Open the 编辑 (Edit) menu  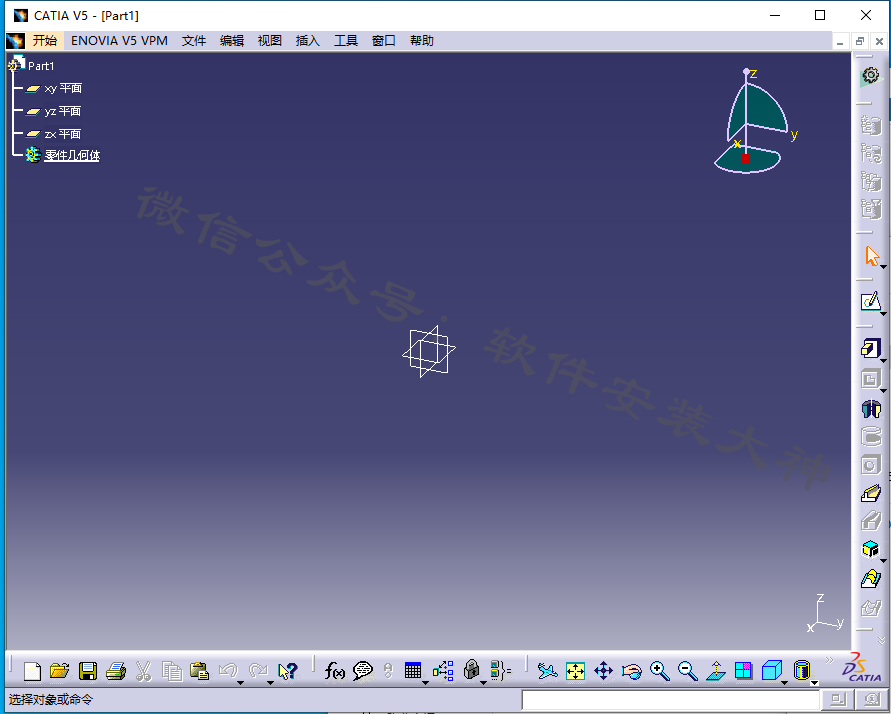click(x=232, y=41)
